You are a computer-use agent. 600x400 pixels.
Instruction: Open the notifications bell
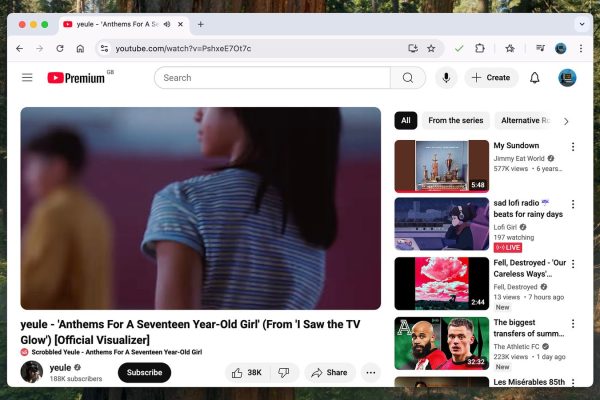click(535, 78)
